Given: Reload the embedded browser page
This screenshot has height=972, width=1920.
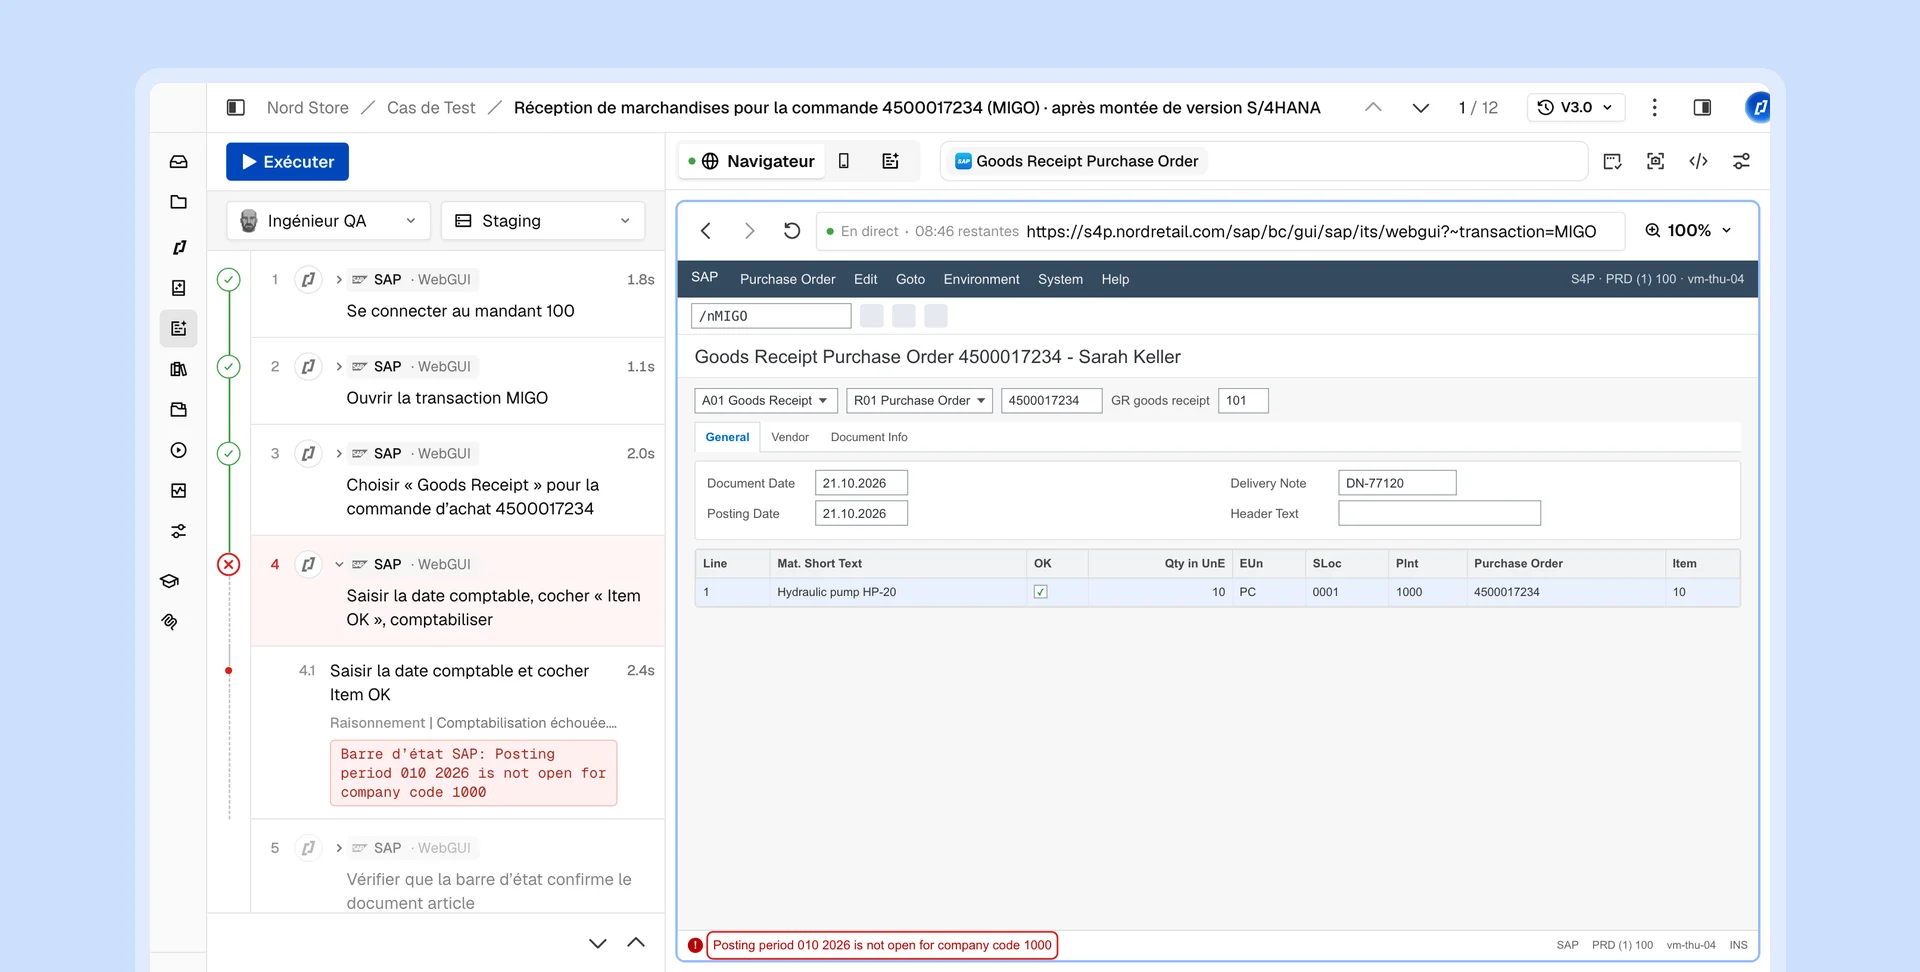Looking at the screenshot, I should [x=792, y=231].
